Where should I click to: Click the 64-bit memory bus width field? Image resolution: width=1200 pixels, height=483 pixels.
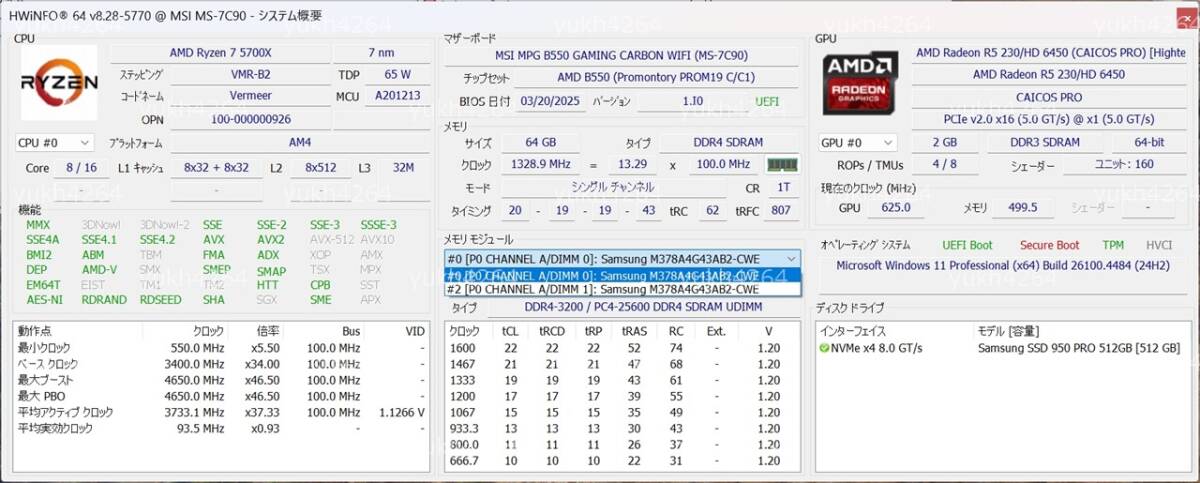[x=1149, y=143]
